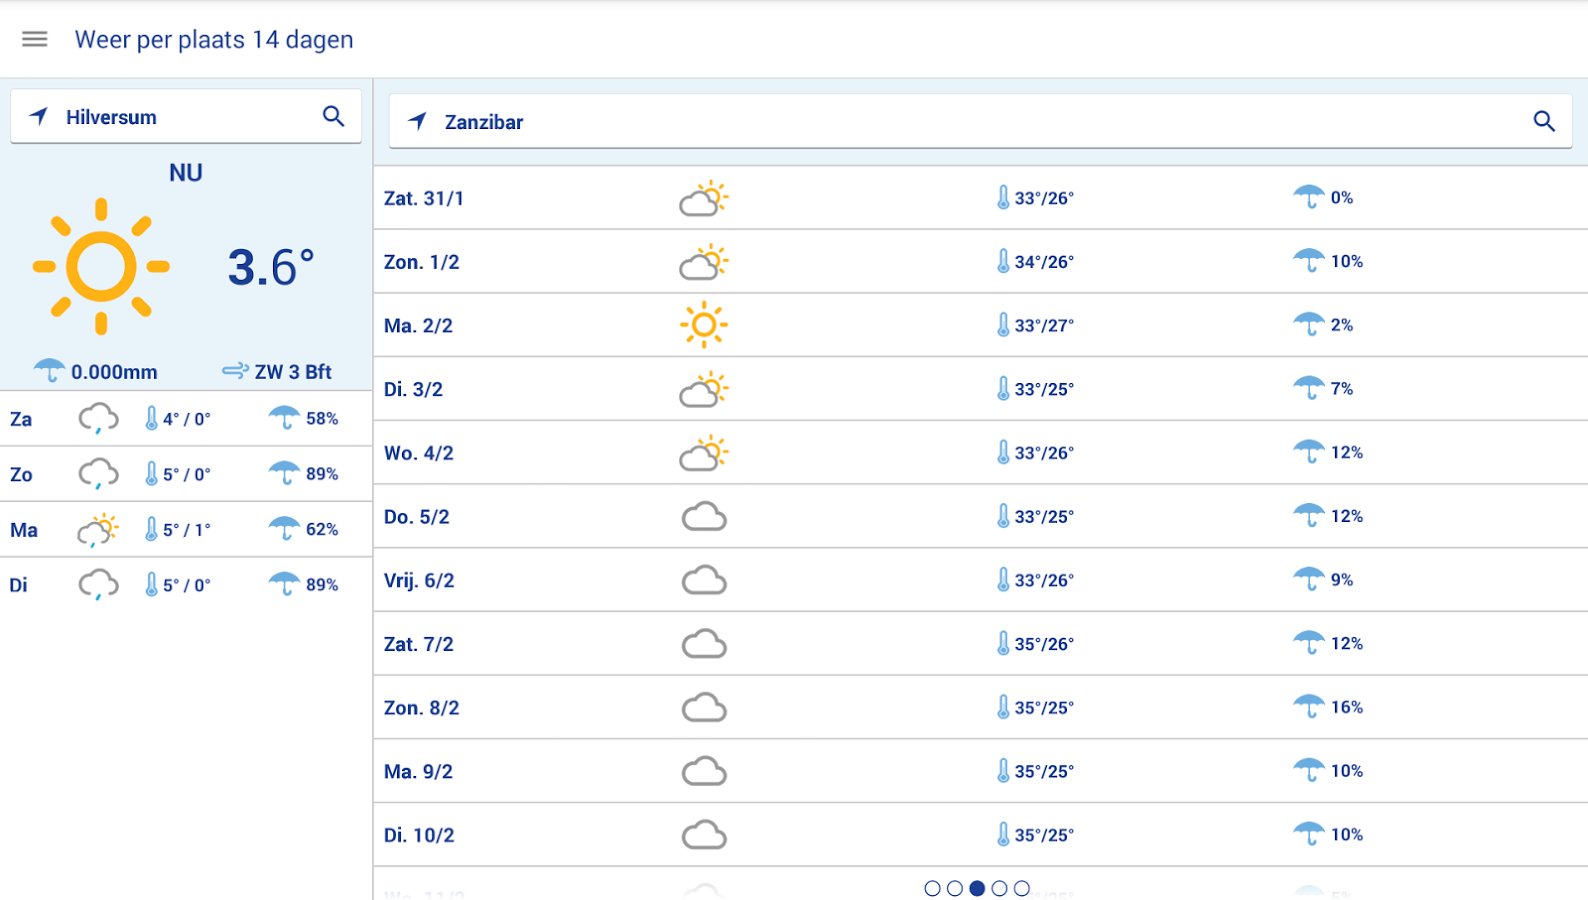Select date Wo. 4/2

(419, 453)
